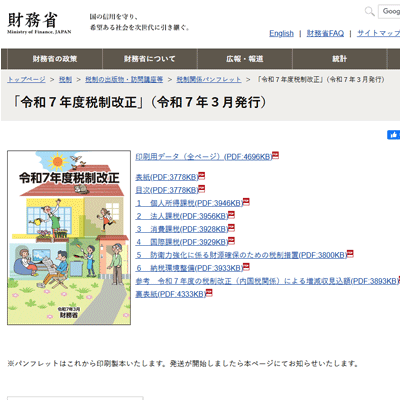Go to 税制の出版物・訪問講座等 breadcrumb
This screenshot has width=400, height=400.
[x=124, y=79]
